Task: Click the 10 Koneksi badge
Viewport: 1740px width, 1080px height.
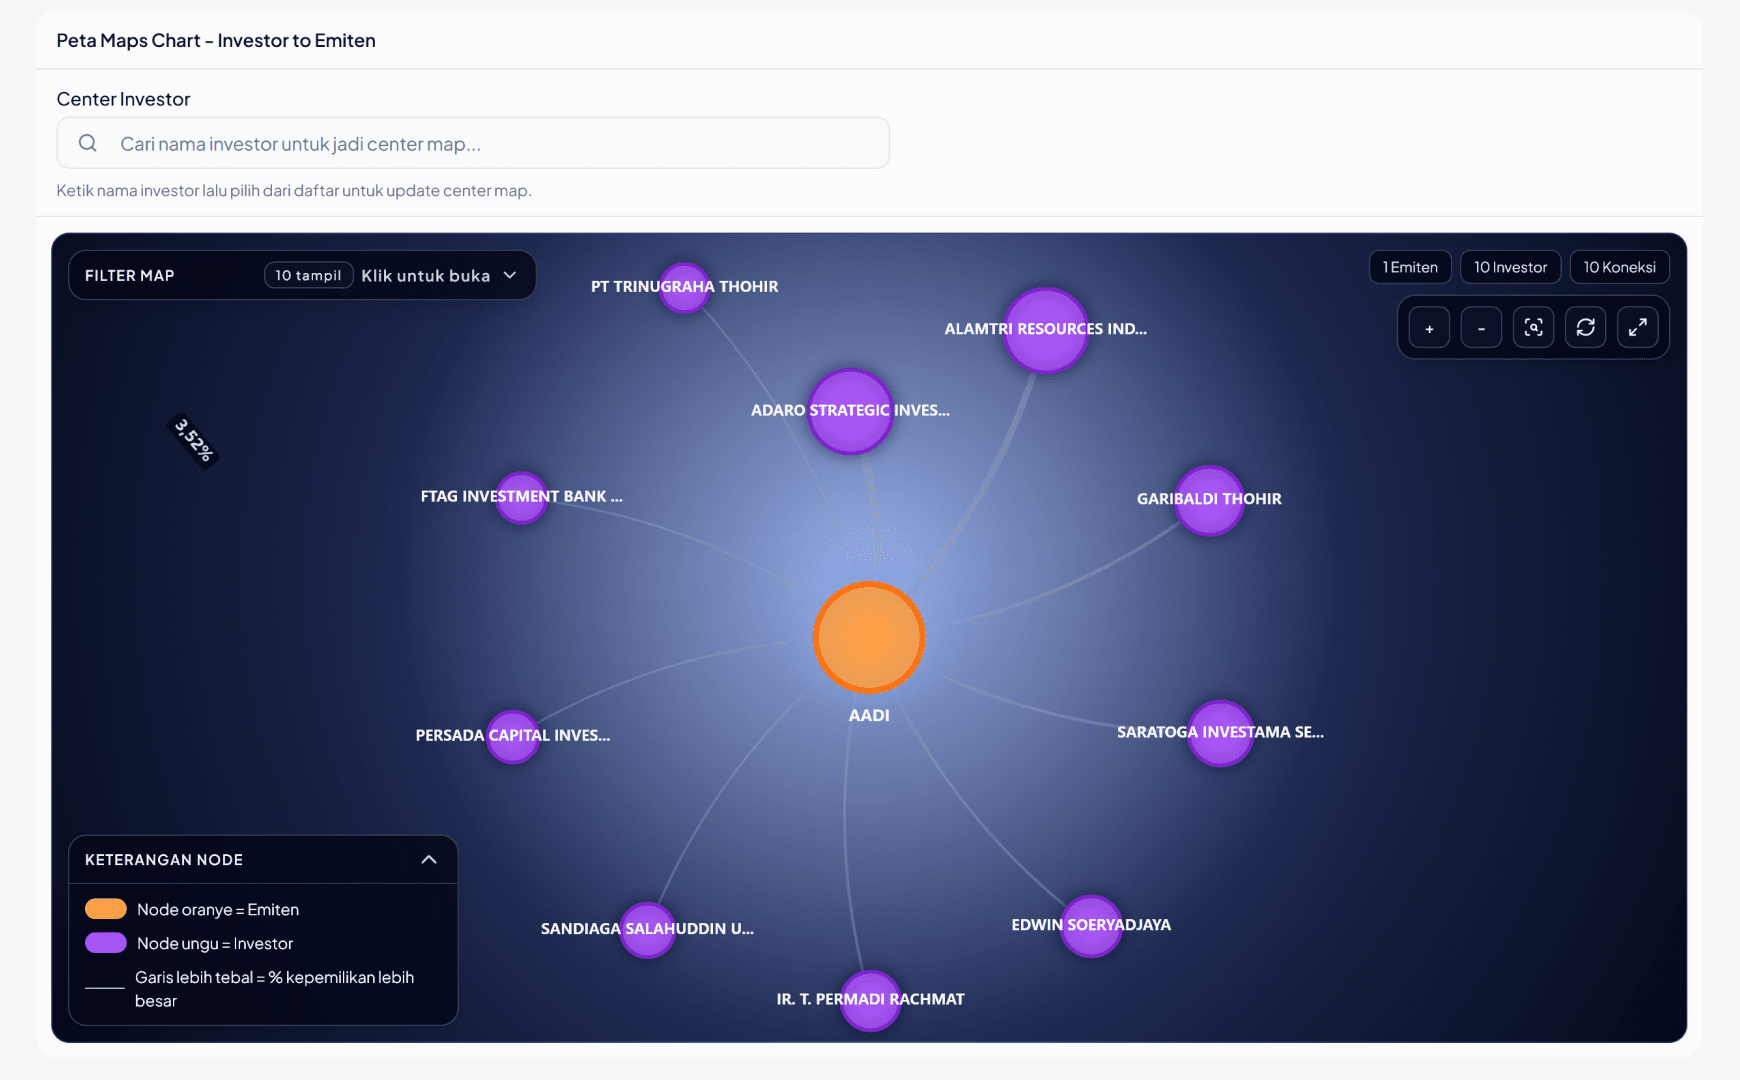Action: (x=1619, y=267)
